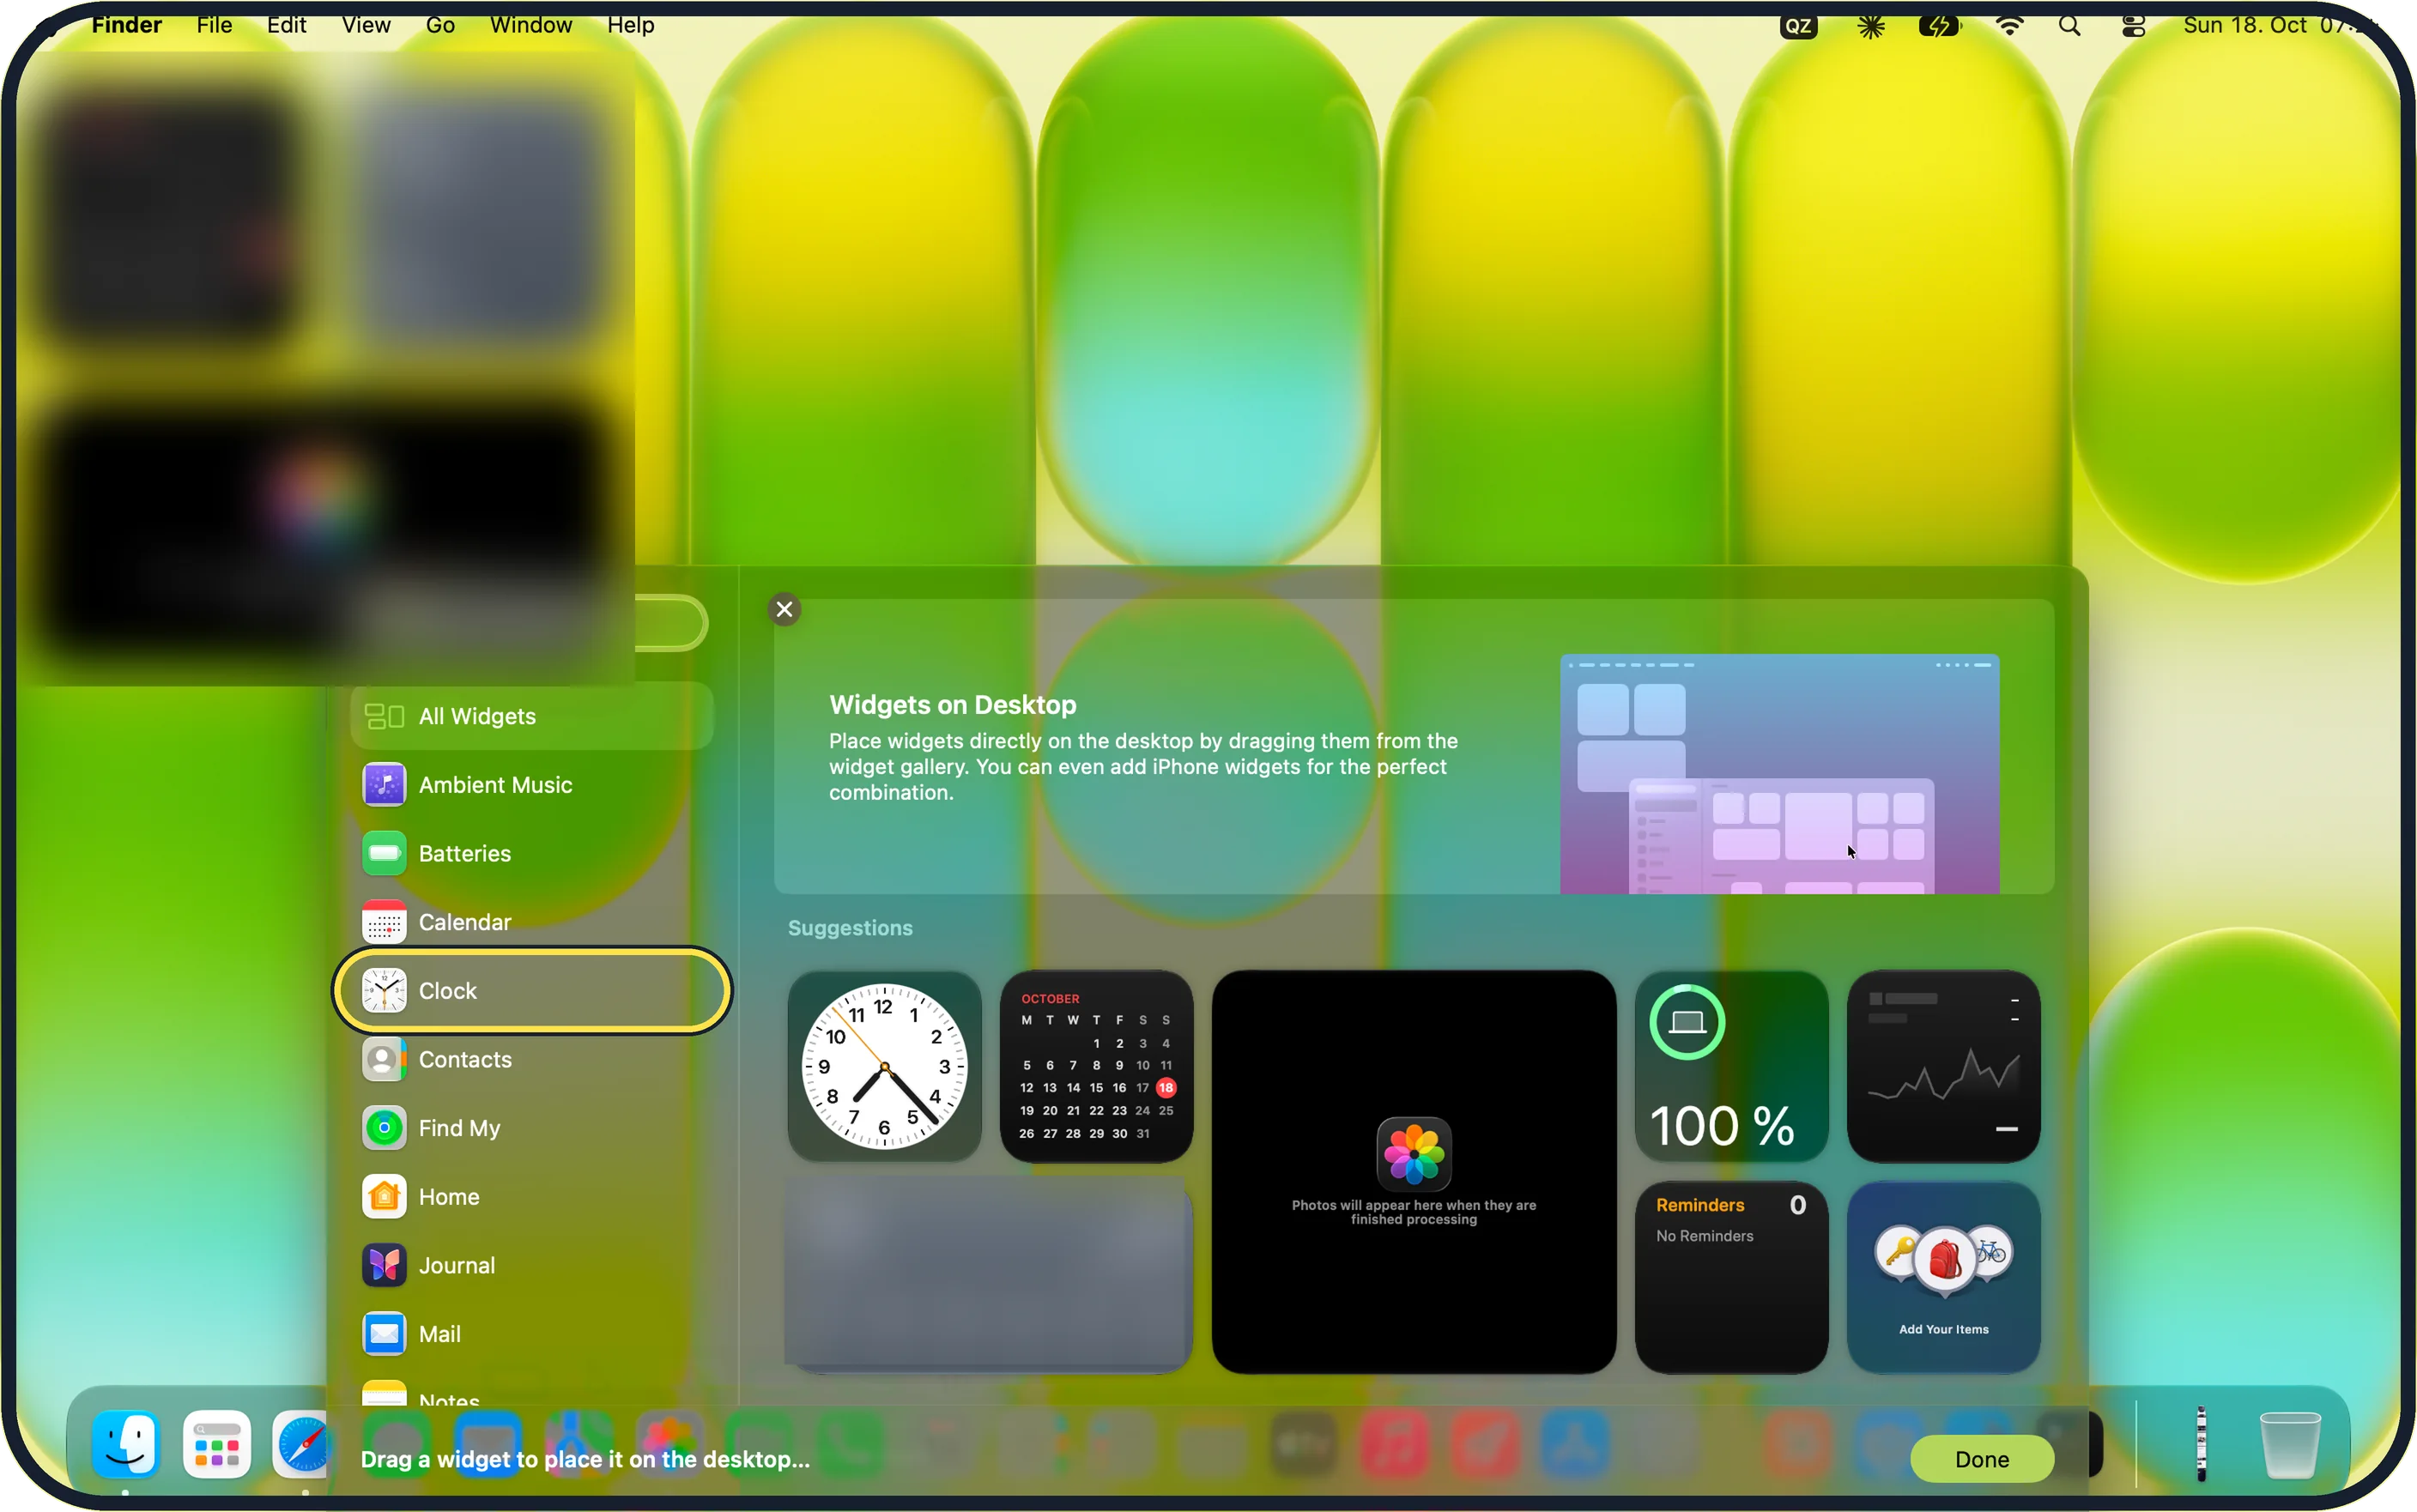Open Contacts widgets
This screenshot has height=1512, width=2417.
532,1059
